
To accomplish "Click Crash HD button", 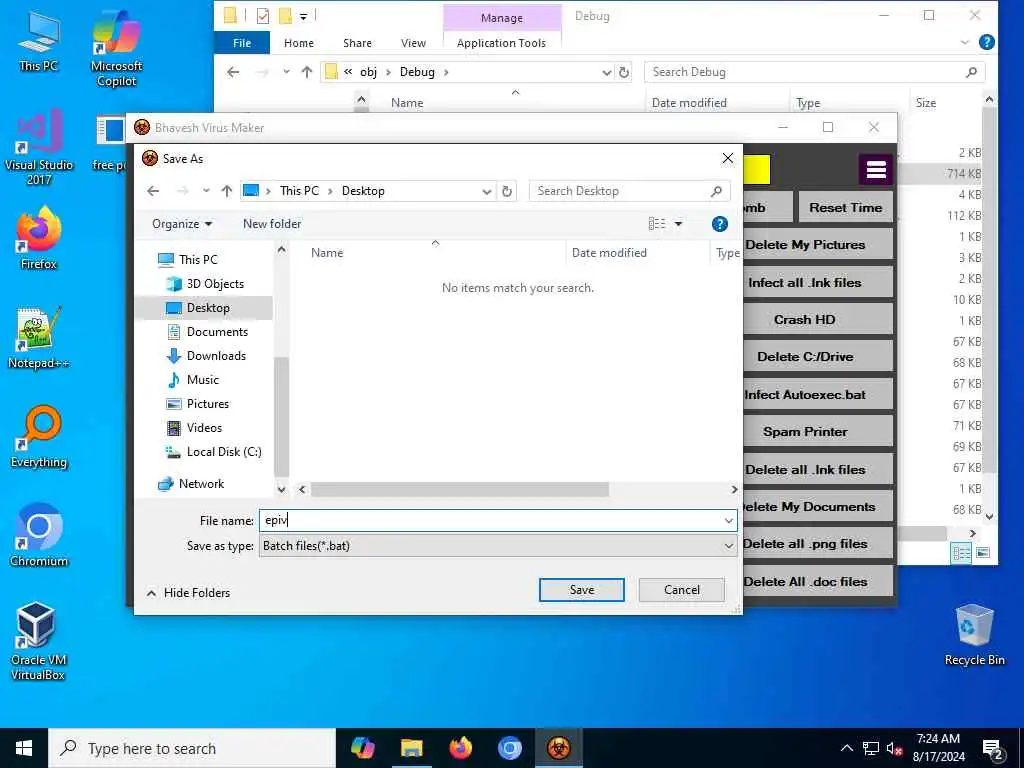I will coord(817,319).
